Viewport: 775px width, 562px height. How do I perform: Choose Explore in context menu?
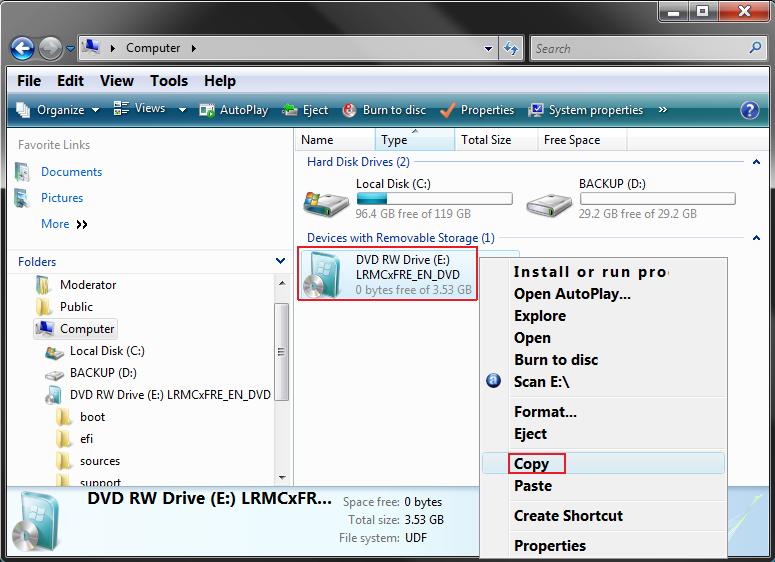603,316
